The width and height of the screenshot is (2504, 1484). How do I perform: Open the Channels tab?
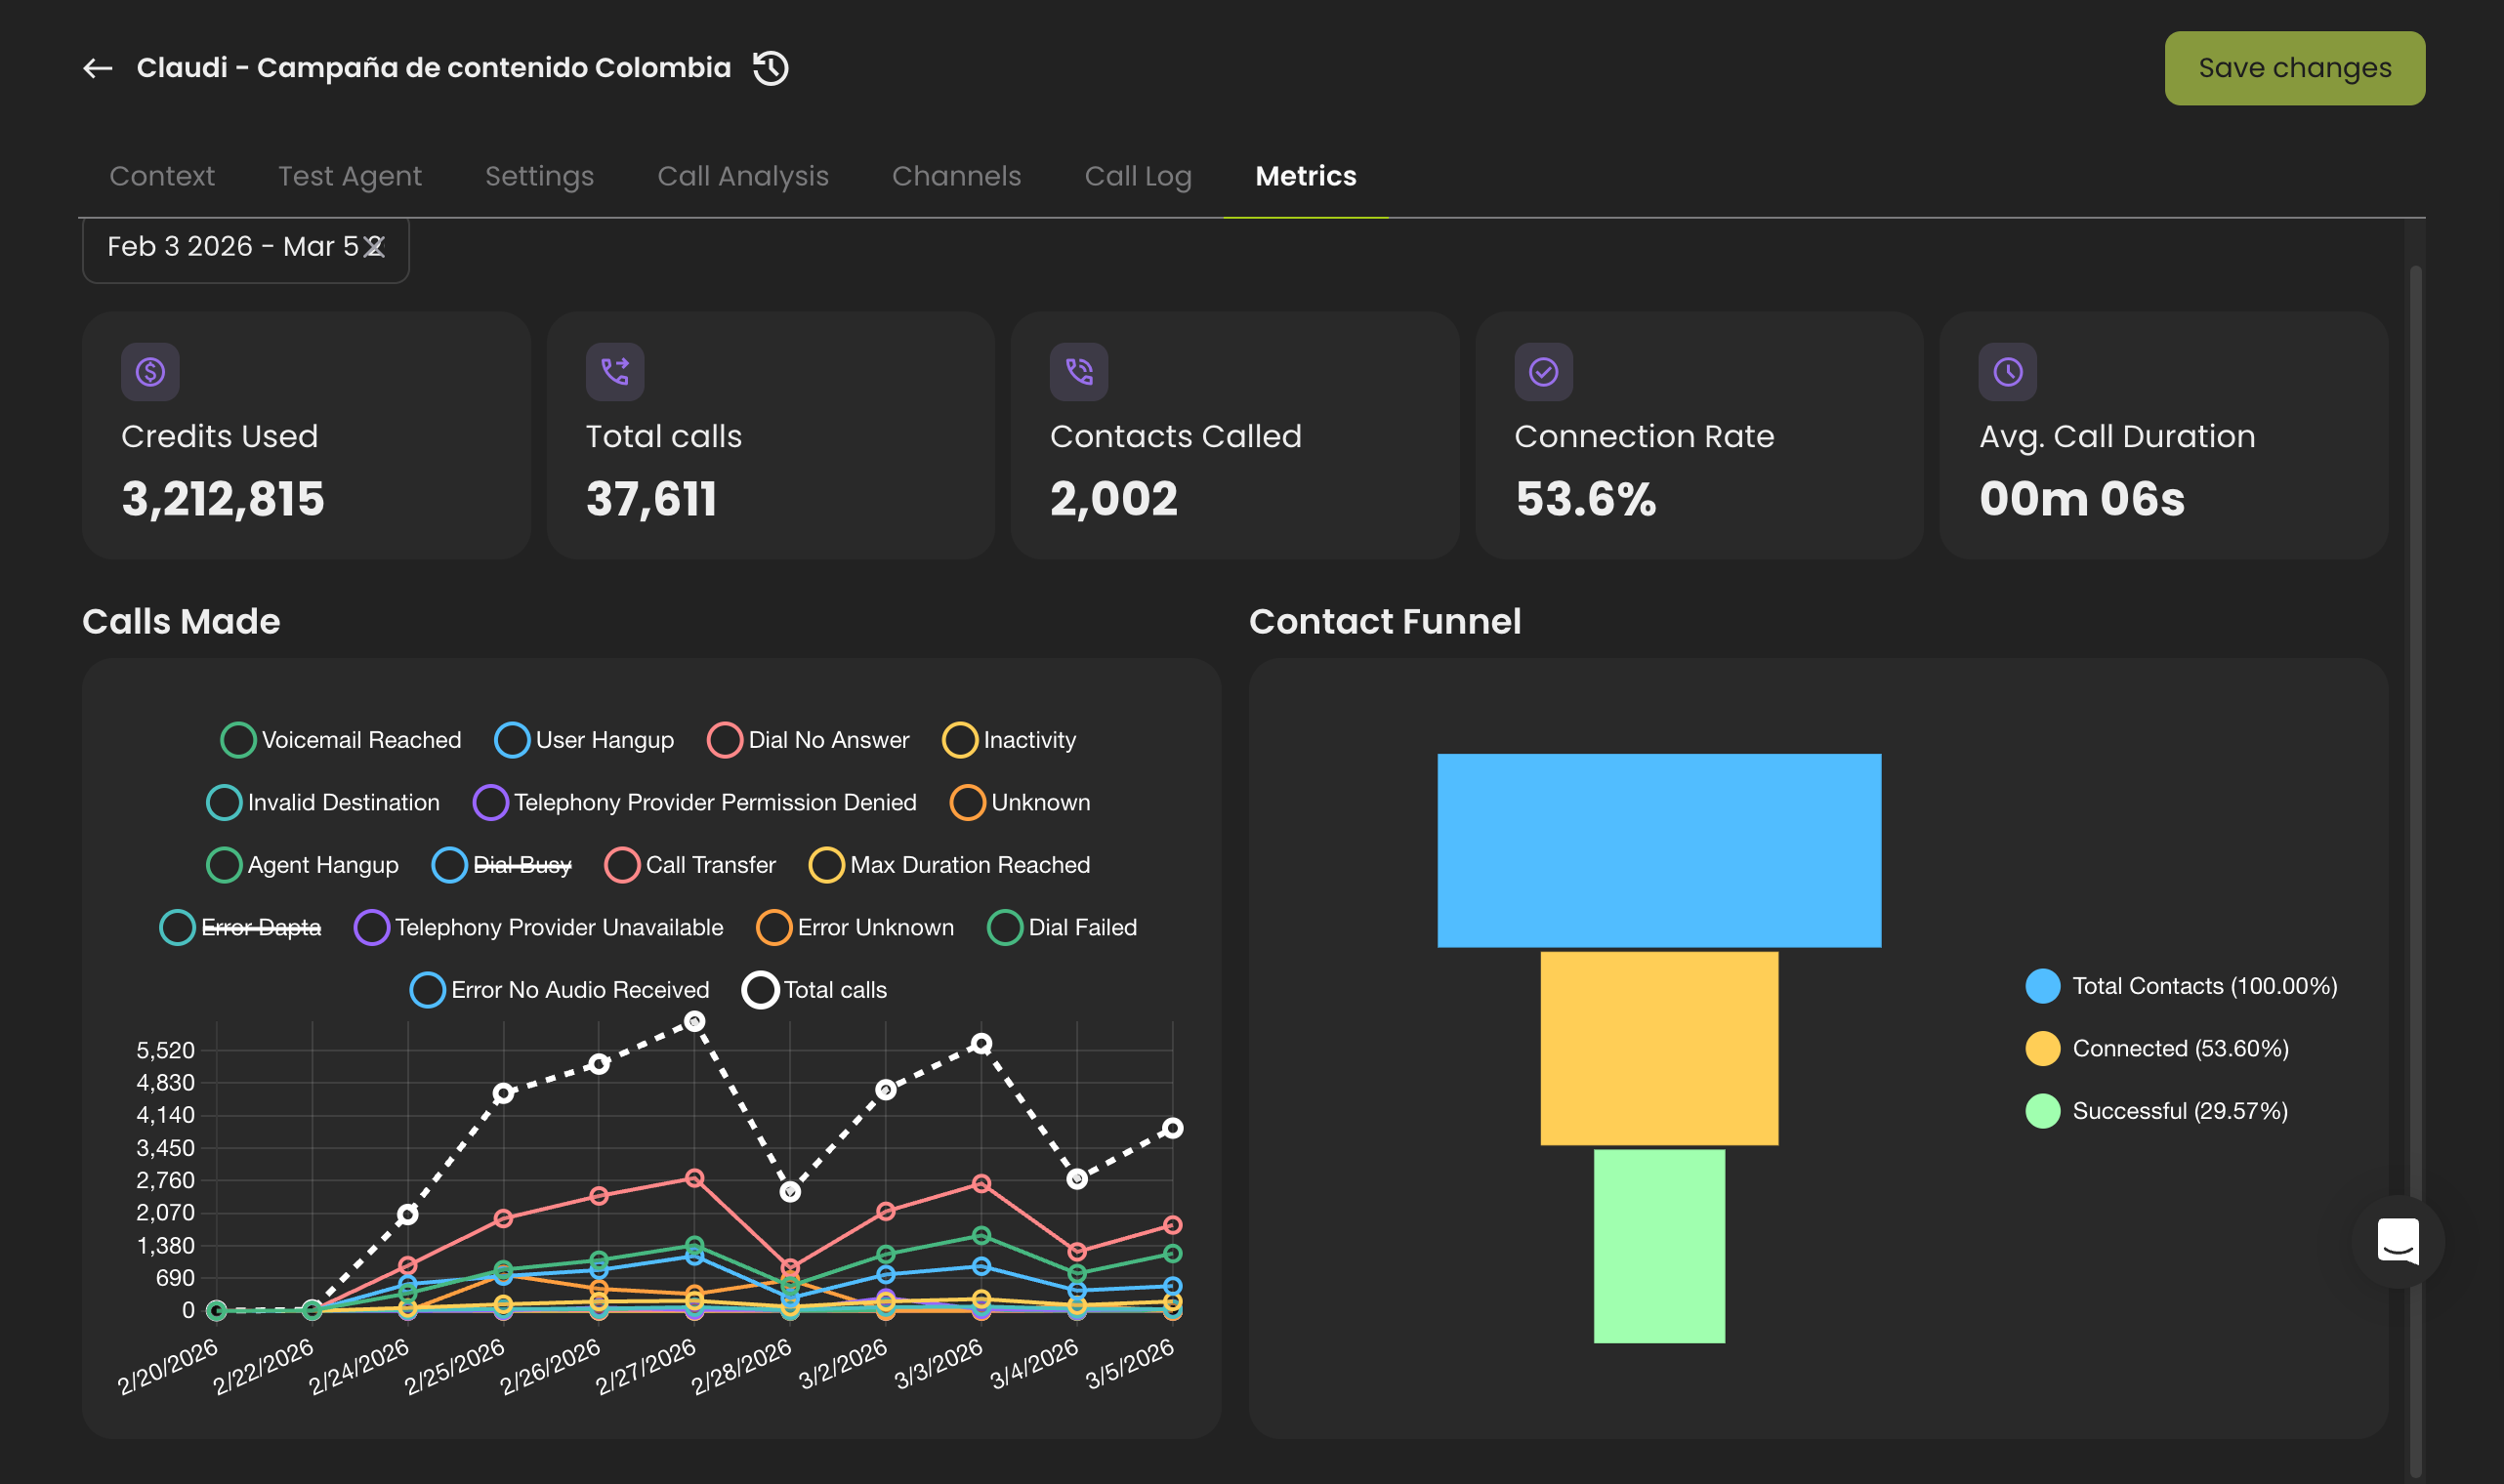tap(956, 176)
